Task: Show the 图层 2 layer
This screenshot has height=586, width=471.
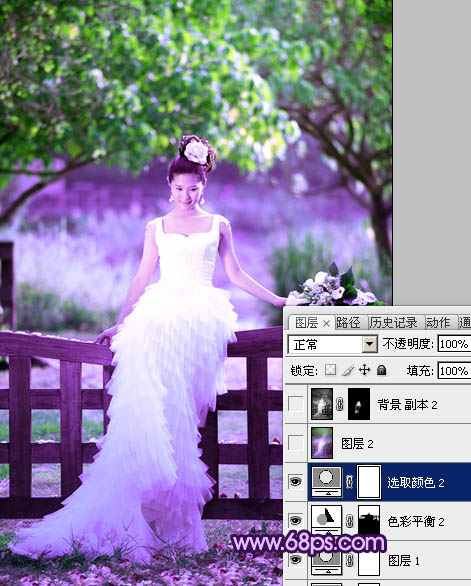Action: click(296, 443)
